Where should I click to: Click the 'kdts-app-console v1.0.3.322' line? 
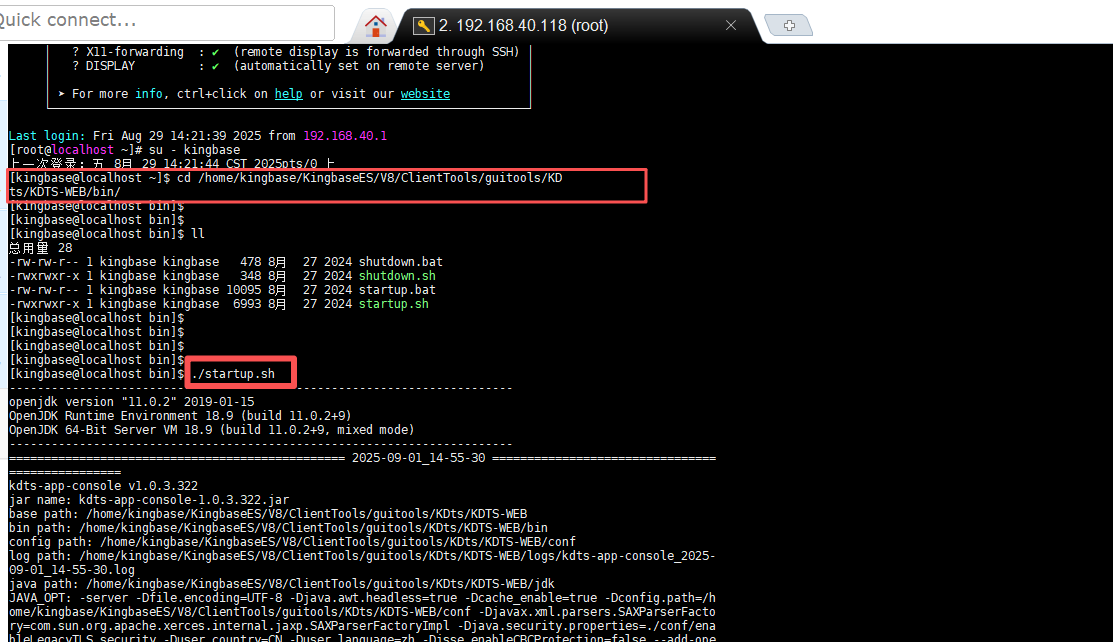pyautogui.click(x=104, y=486)
